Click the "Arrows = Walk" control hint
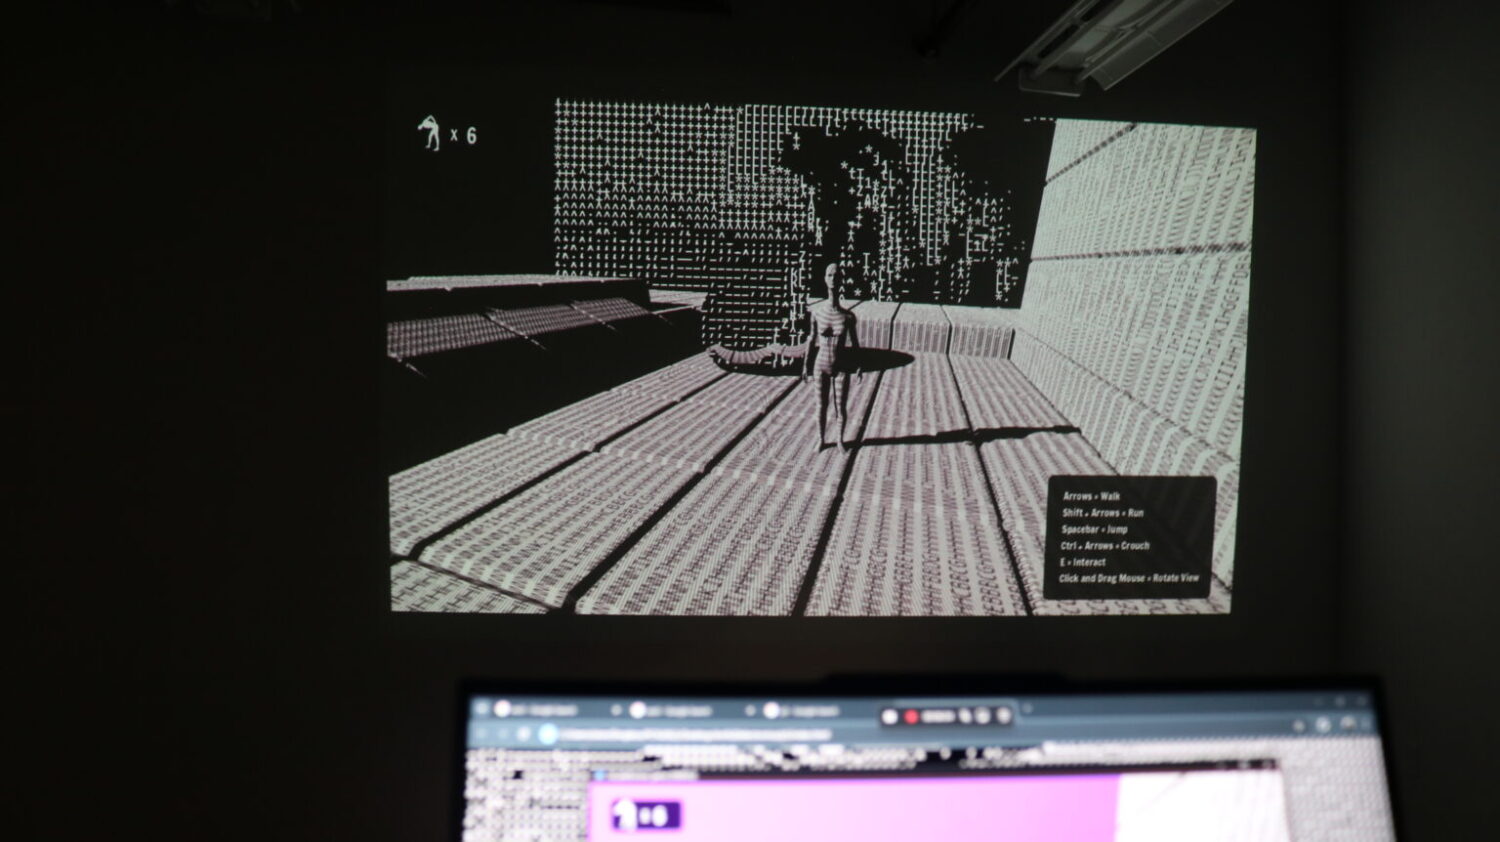 coord(1091,496)
